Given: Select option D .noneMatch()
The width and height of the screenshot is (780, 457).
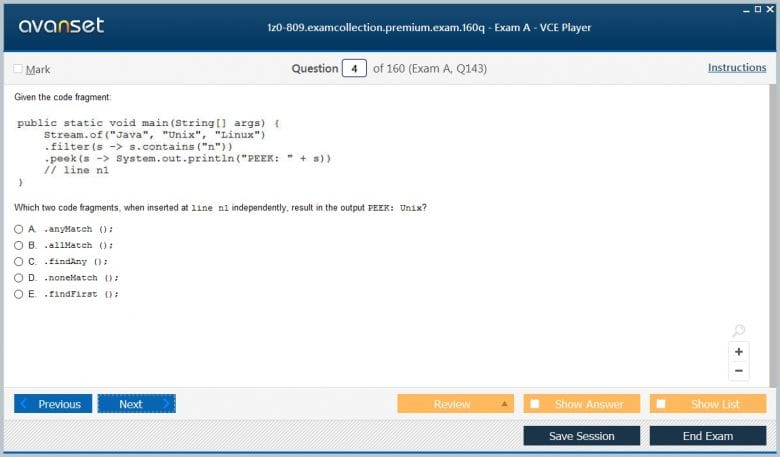Looking at the screenshot, I should pos(18,278).
